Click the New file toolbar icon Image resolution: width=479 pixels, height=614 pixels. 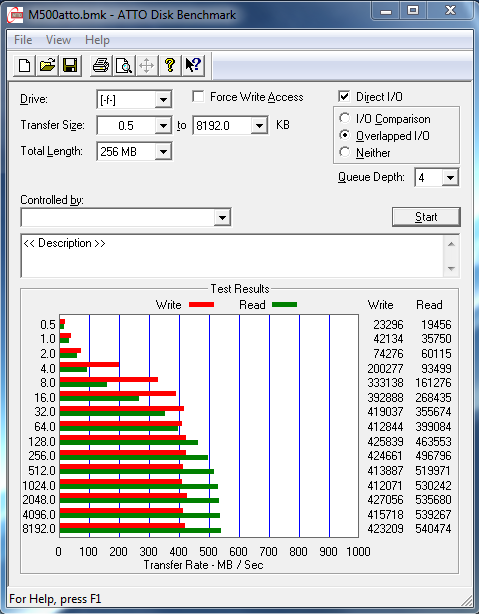pyautogui.click(x=24, y=65)
